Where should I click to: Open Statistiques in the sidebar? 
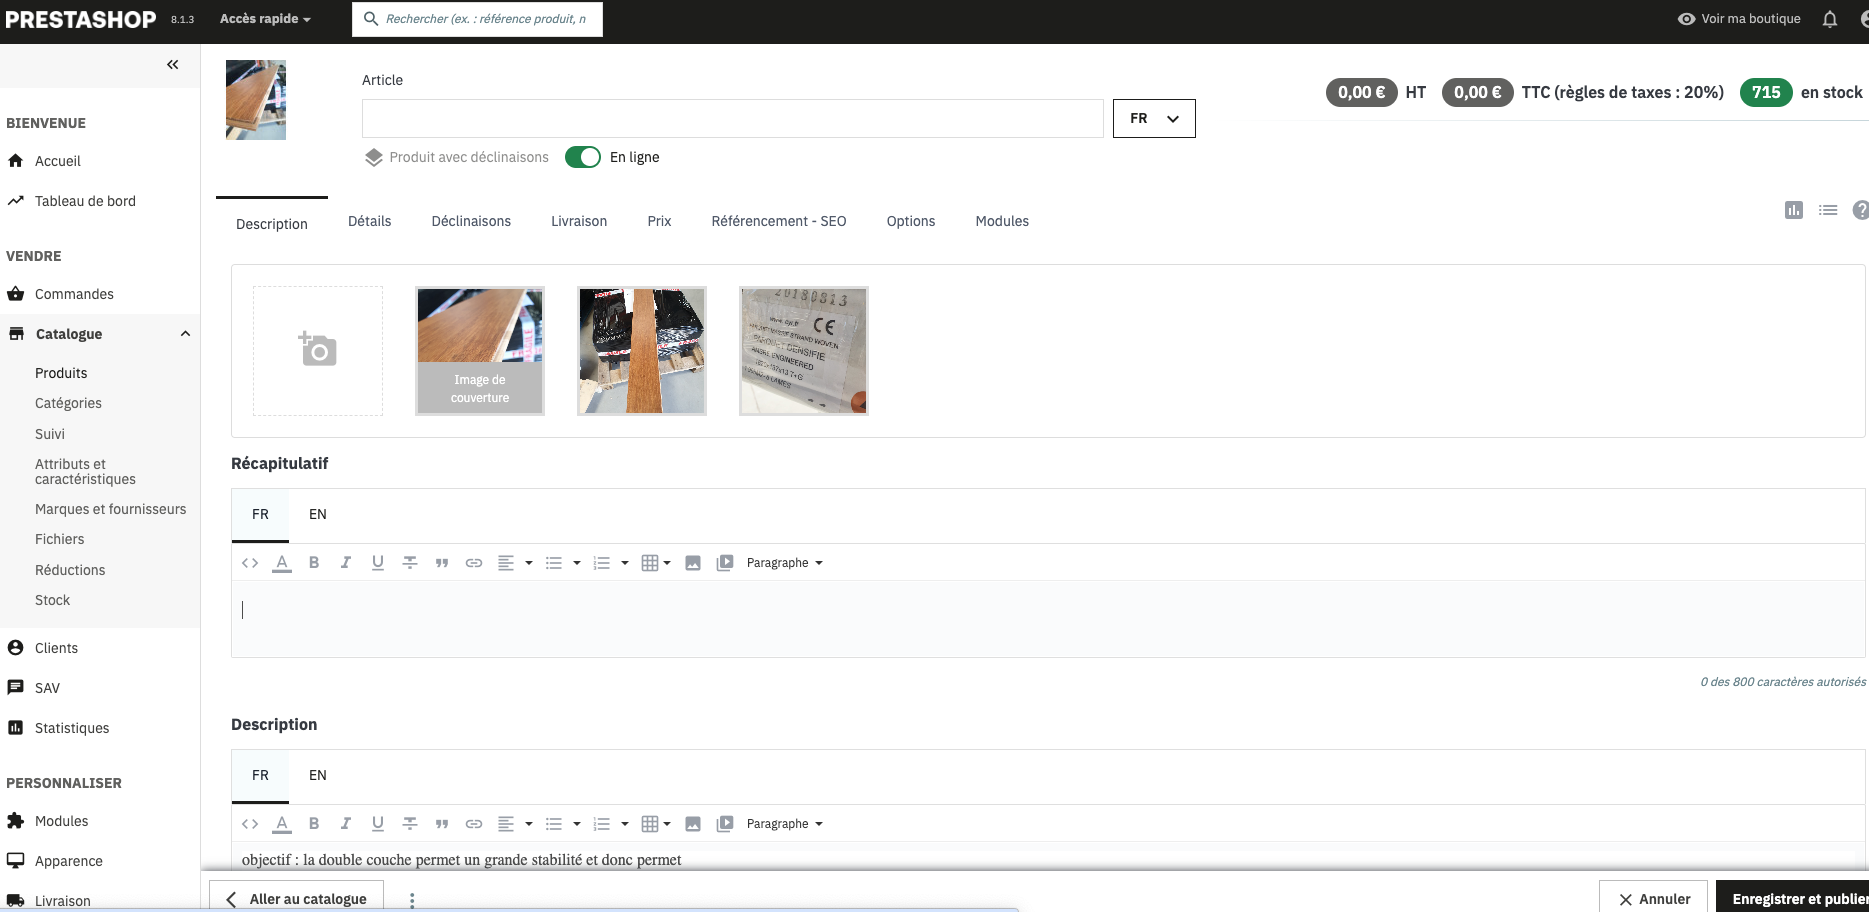click(x=72, y=728)
